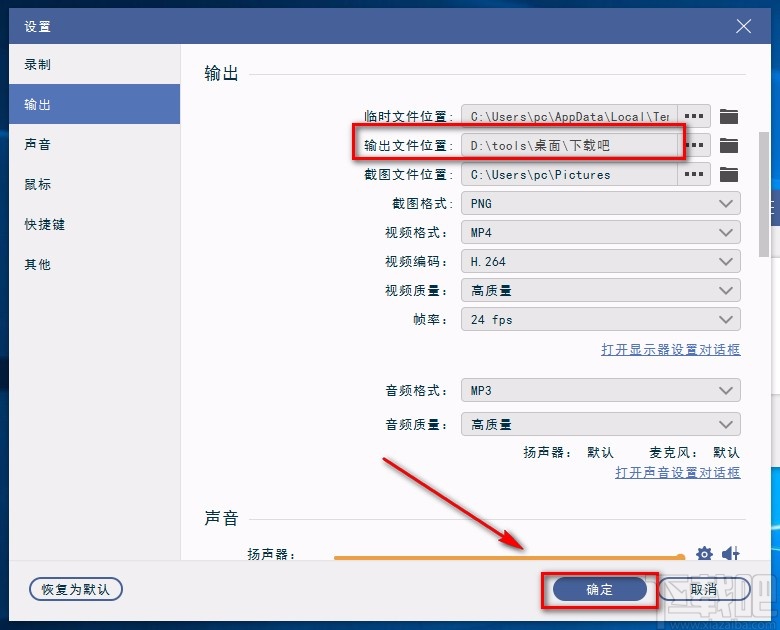
Task: Browse for the temp file location with its ellipsis button
Action: 693,116
